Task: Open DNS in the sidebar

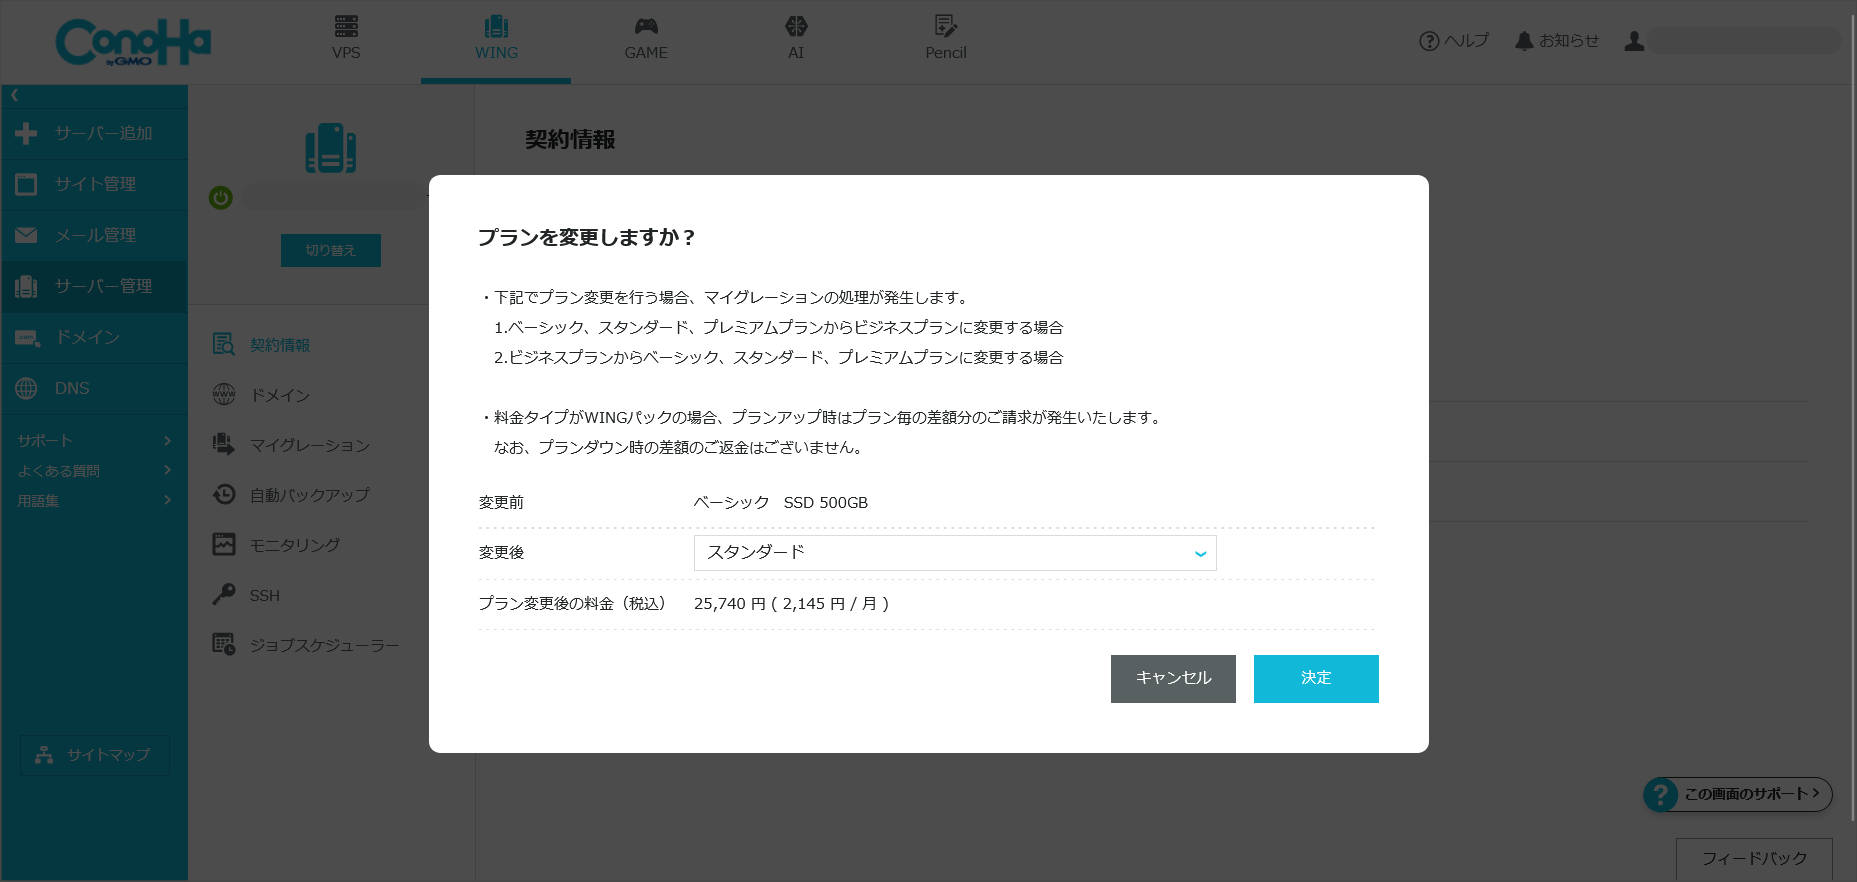Action: click(x=94, y=389)
